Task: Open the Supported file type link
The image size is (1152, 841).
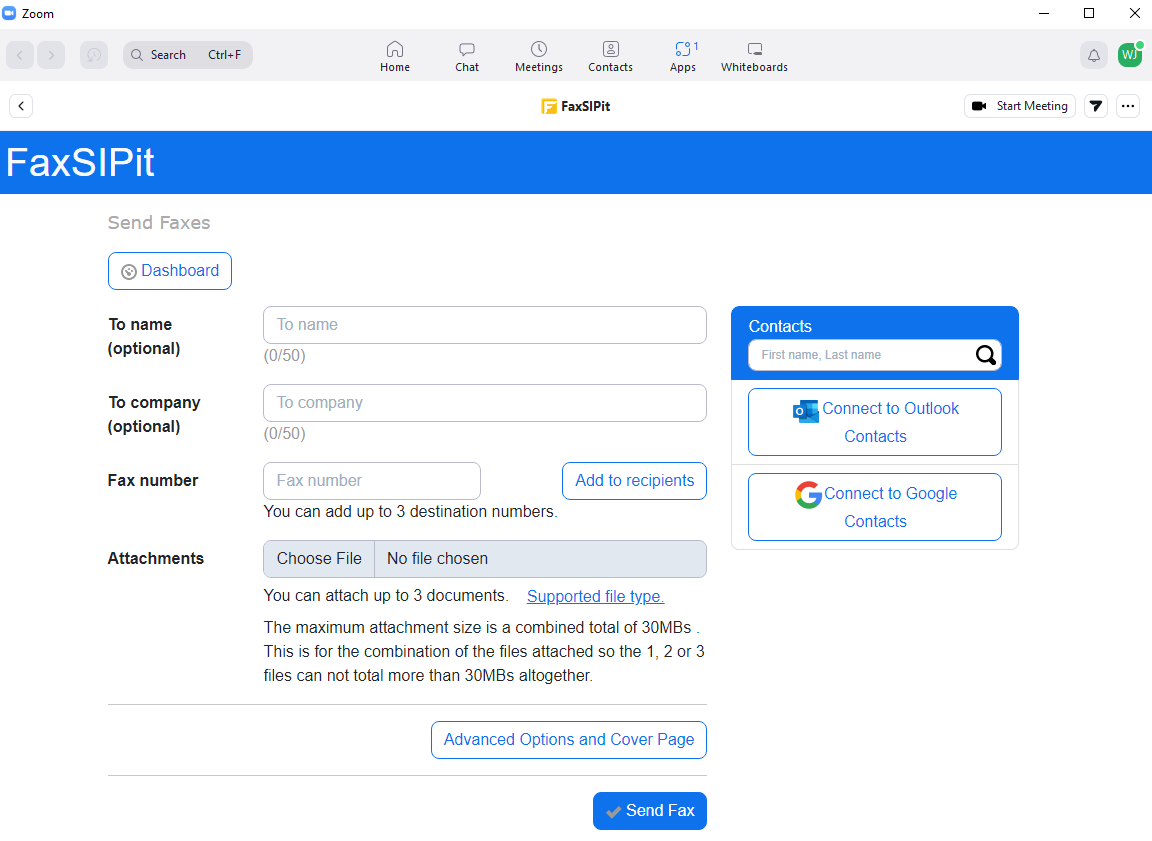Action: [595, 596]
